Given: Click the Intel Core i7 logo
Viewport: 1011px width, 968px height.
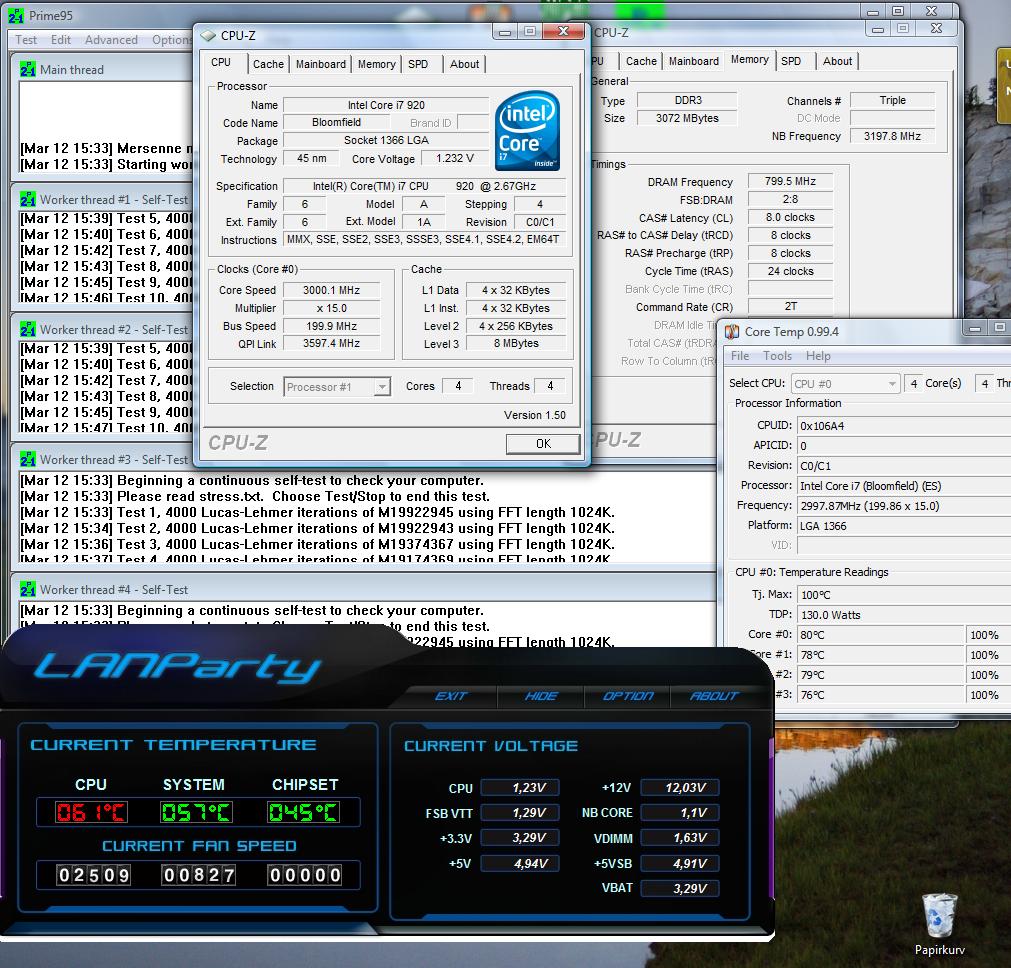Looking at the screenshot, I should click(527, 131).
